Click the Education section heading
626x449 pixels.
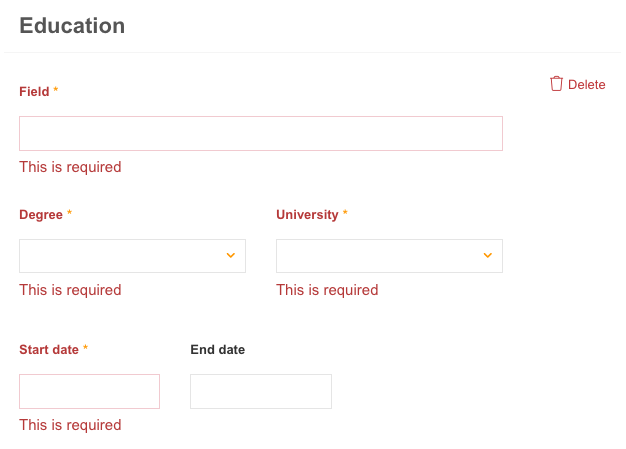click(x=72, y=26)
